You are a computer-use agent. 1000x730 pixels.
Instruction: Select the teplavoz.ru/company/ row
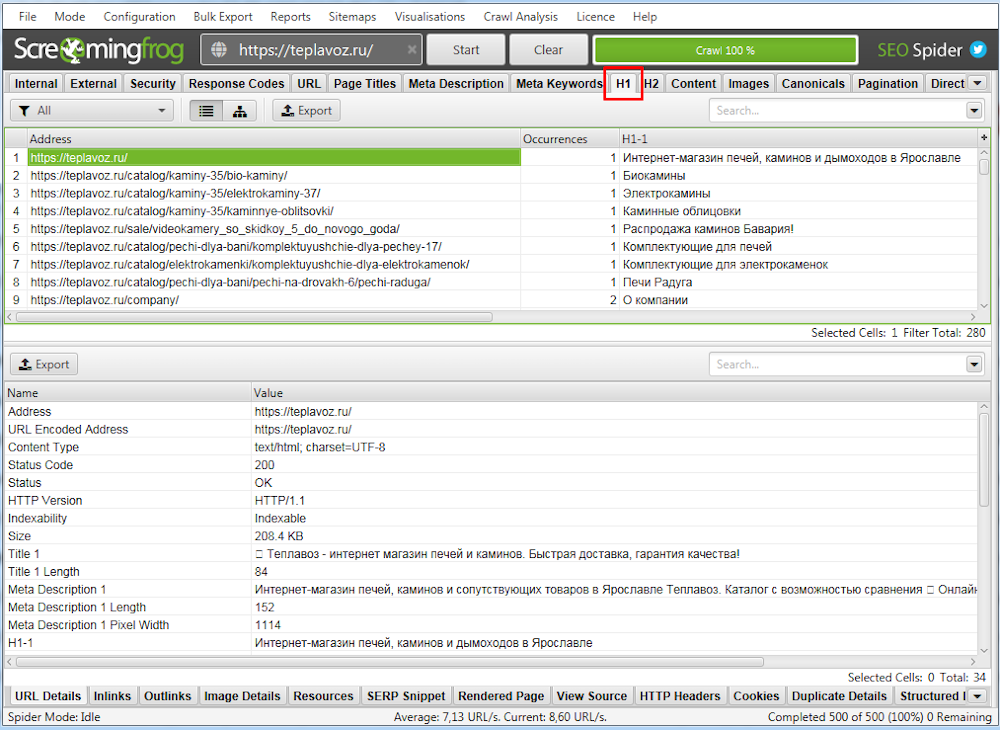click(105, 300)
